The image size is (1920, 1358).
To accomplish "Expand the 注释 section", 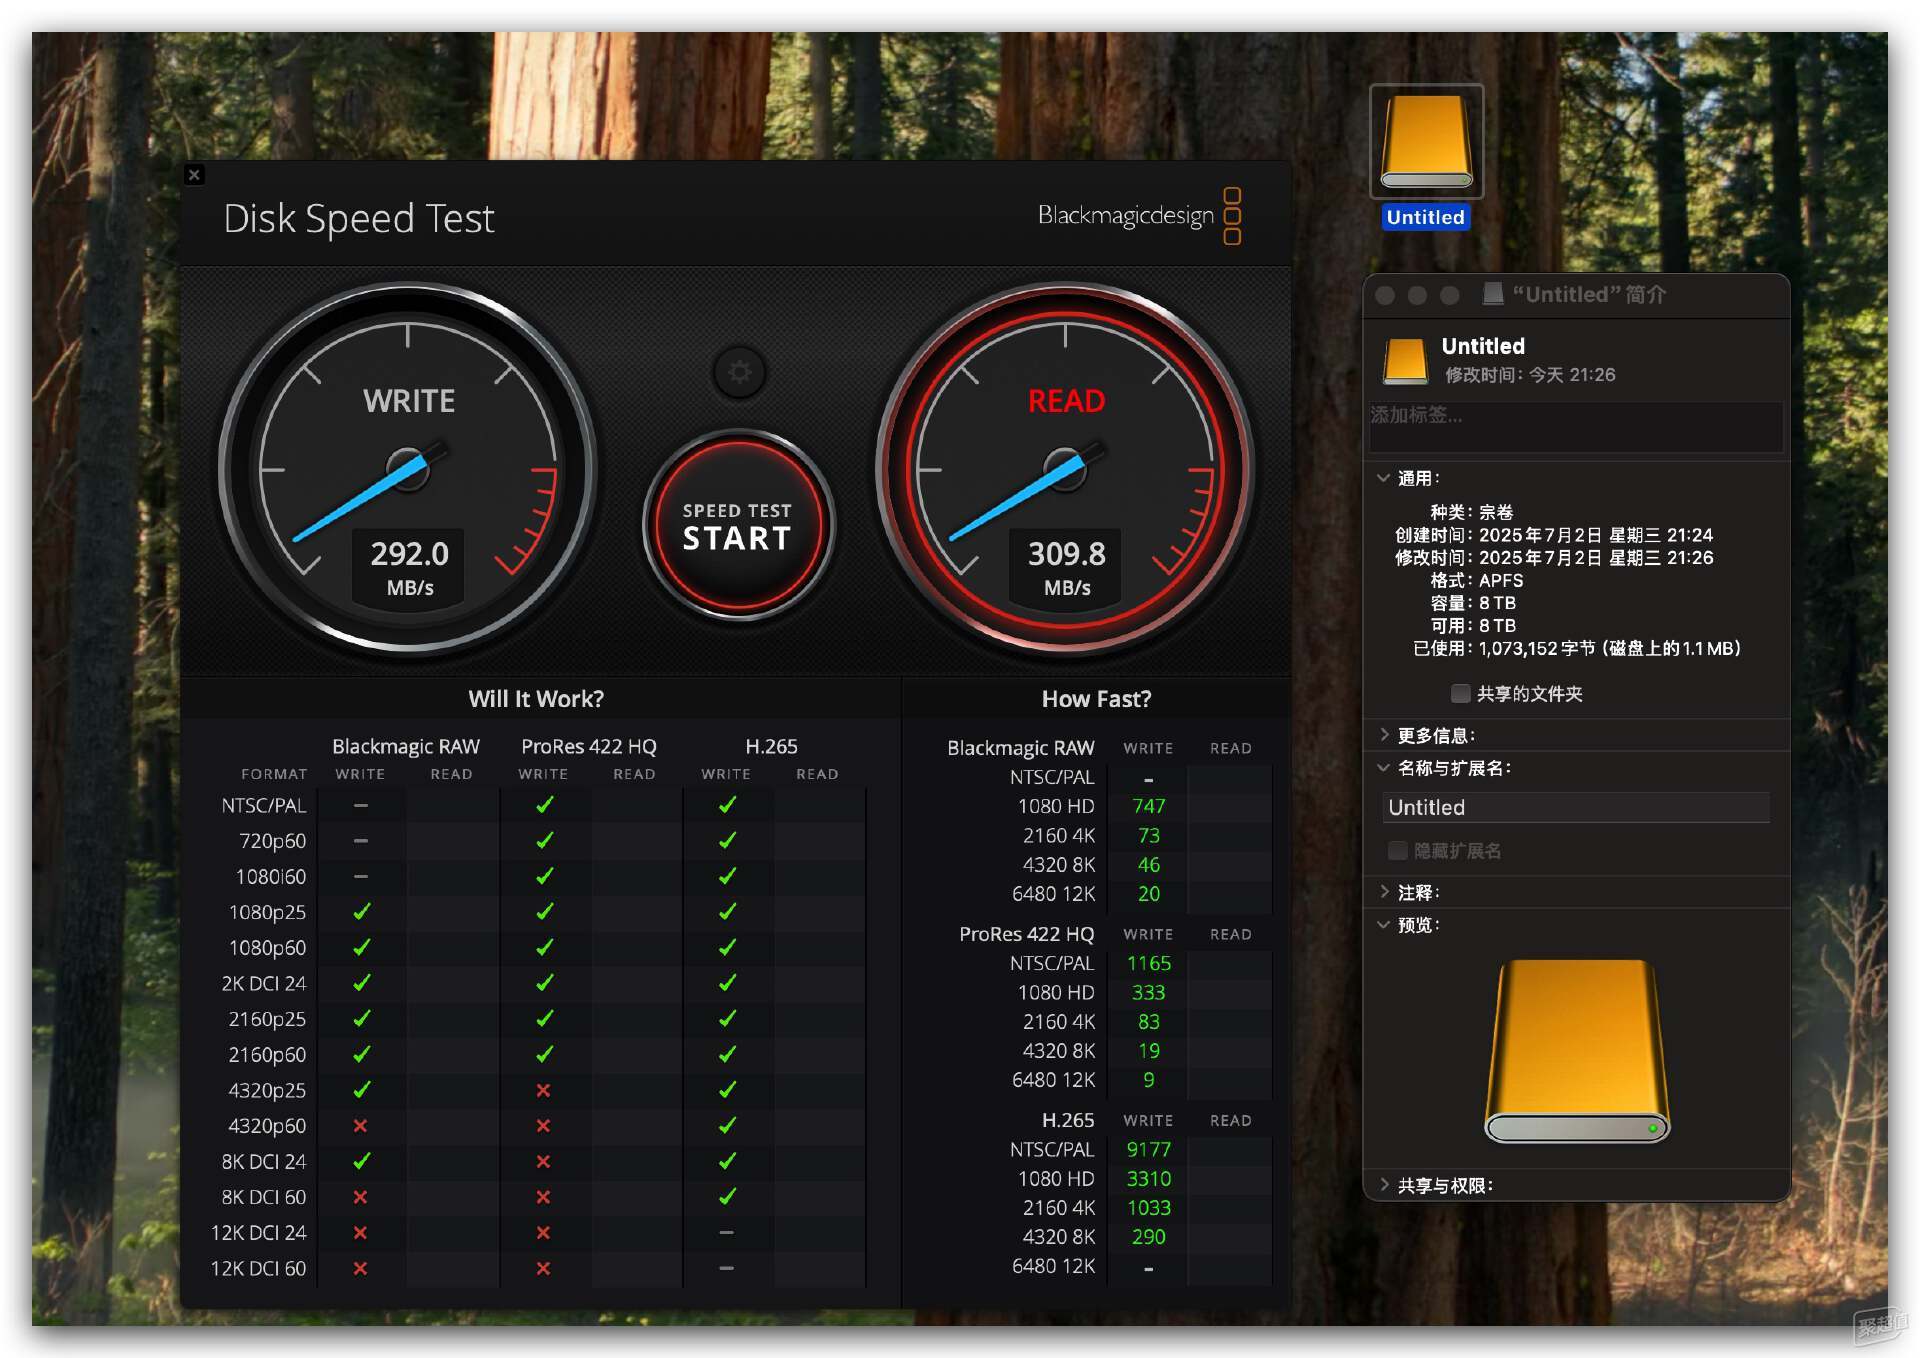I will pyautogui.click(x=1383, y=892).
